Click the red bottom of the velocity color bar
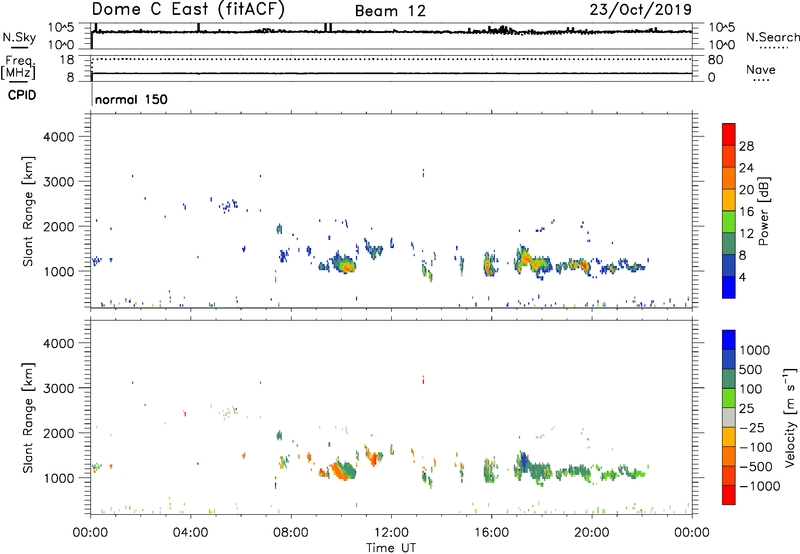This screenshot has height=554, width=800. (x=729, y=495)
